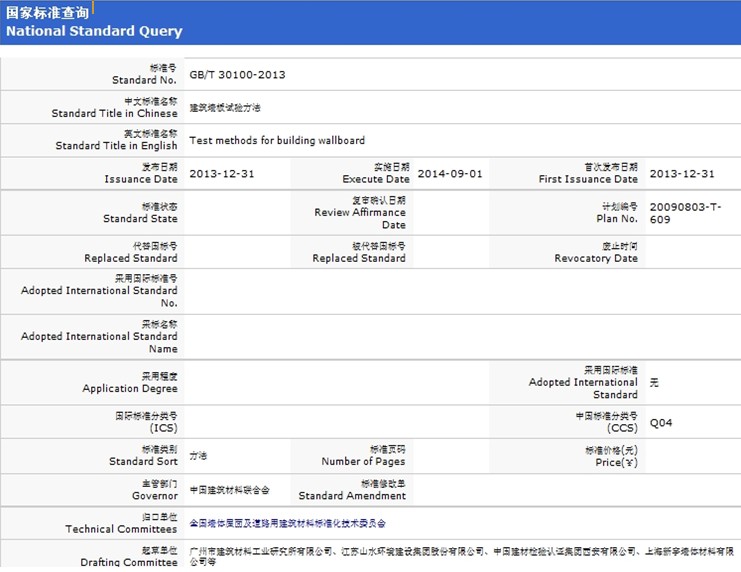Viewport: 741px width, 572px height.
Task: Click the CCS value Q04
Action: click(661, 423)
